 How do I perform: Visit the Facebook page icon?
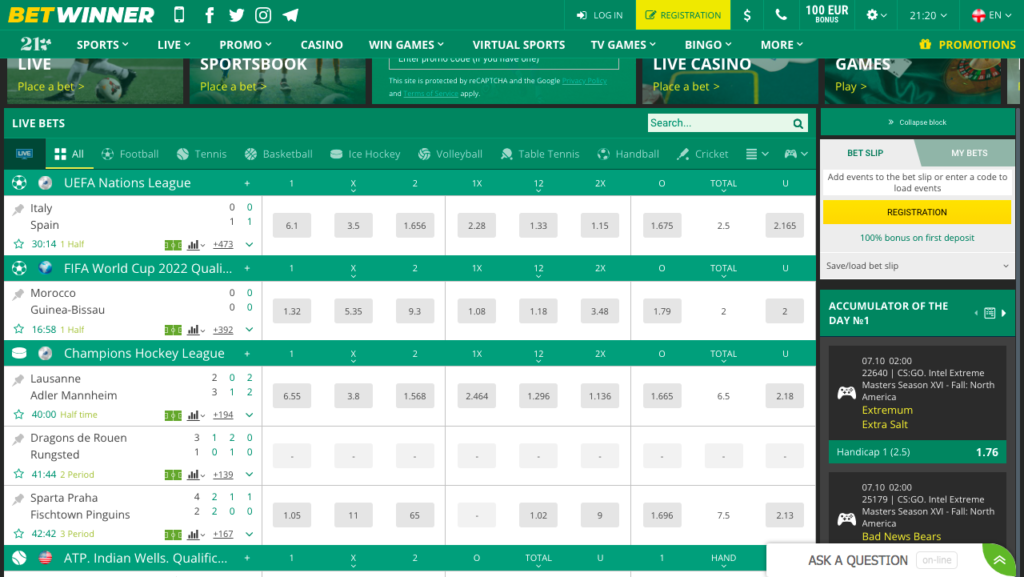(x=209, y=15)
